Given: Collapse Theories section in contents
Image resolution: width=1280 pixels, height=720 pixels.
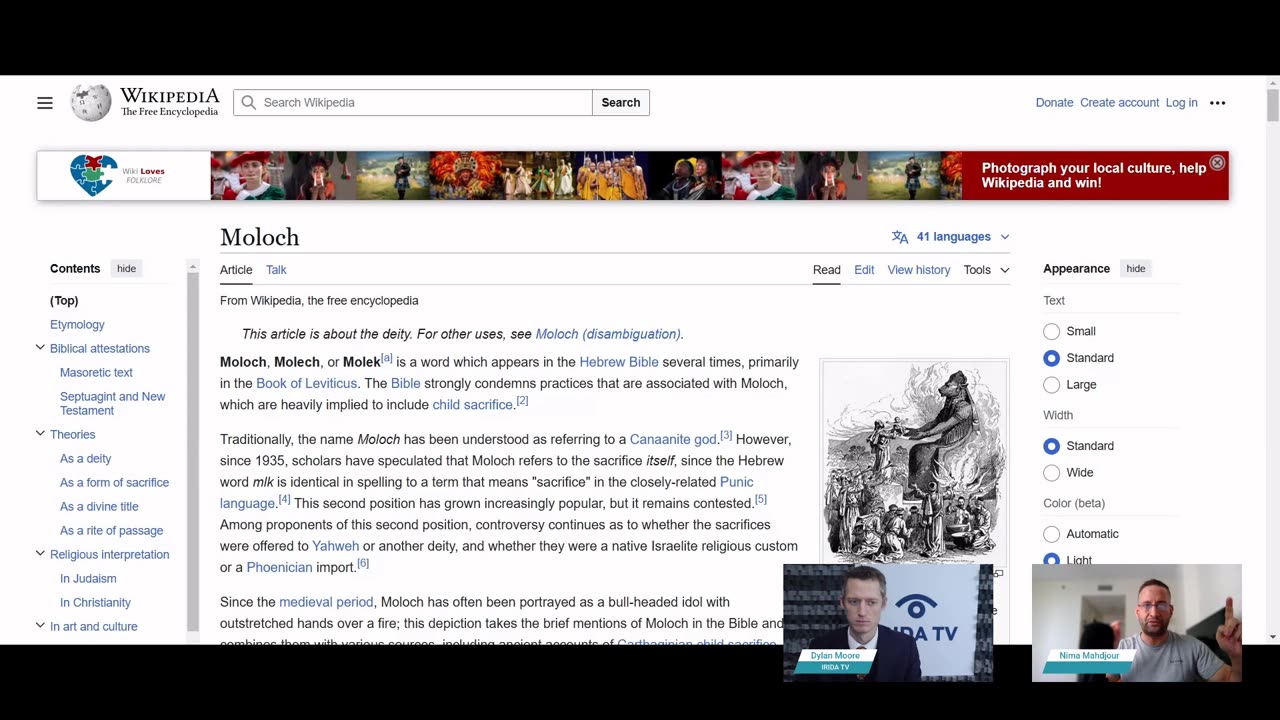Looking at the screenshot, I should coord(40,434).
